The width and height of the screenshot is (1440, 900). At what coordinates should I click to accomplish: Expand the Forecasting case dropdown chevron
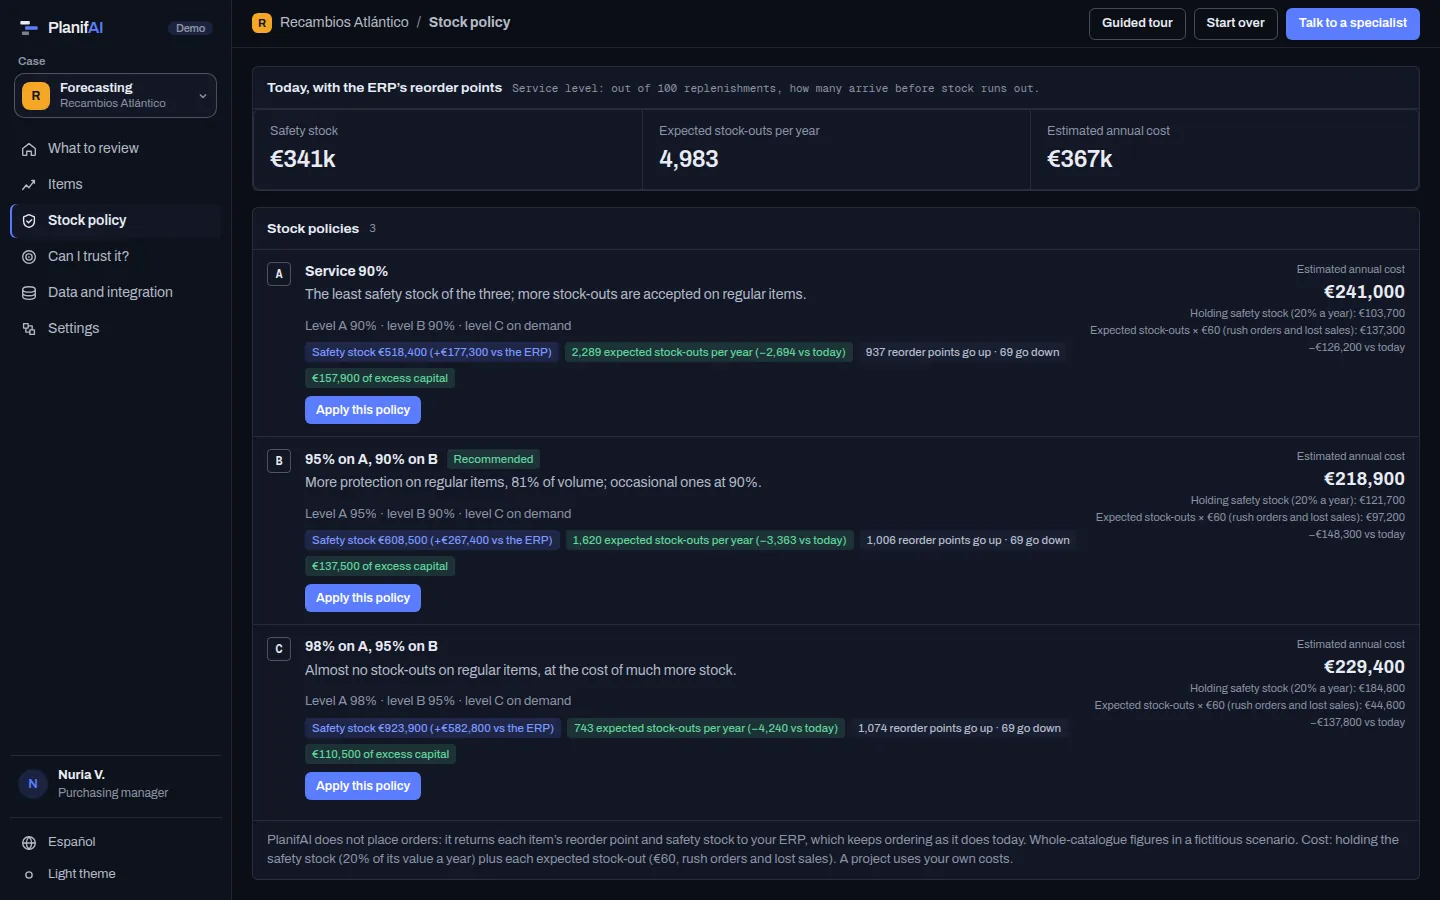coord(203,96)
